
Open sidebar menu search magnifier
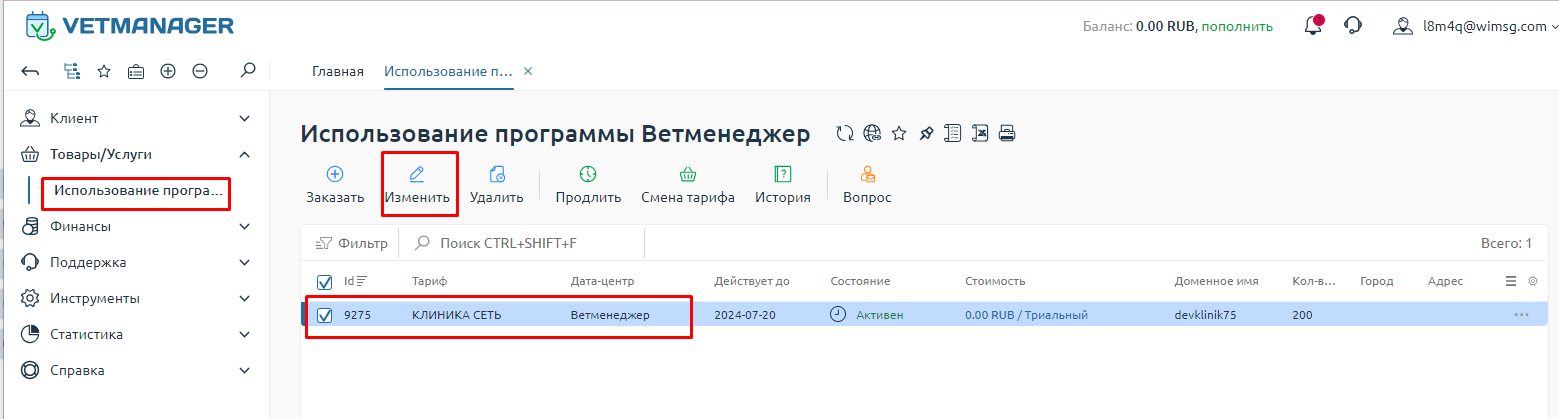click(249, 70)
